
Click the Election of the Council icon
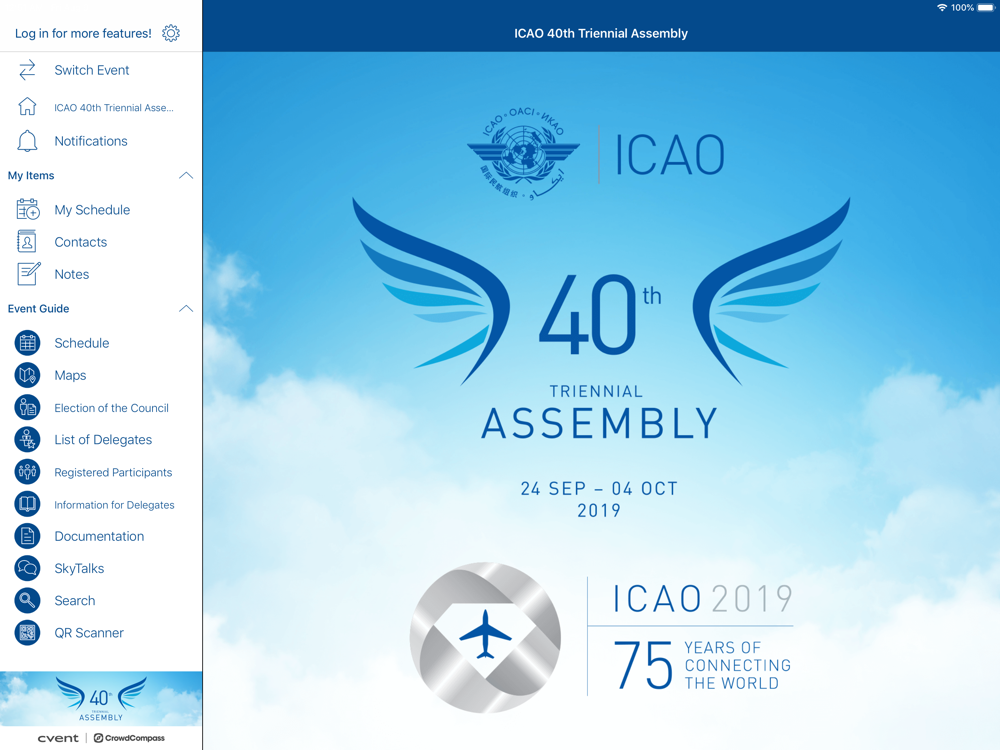(27, 408)
